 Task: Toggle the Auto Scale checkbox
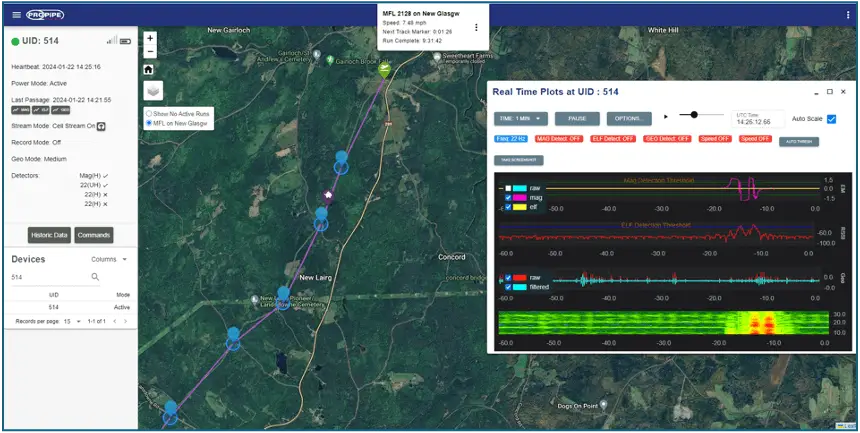tap(832, 119)
